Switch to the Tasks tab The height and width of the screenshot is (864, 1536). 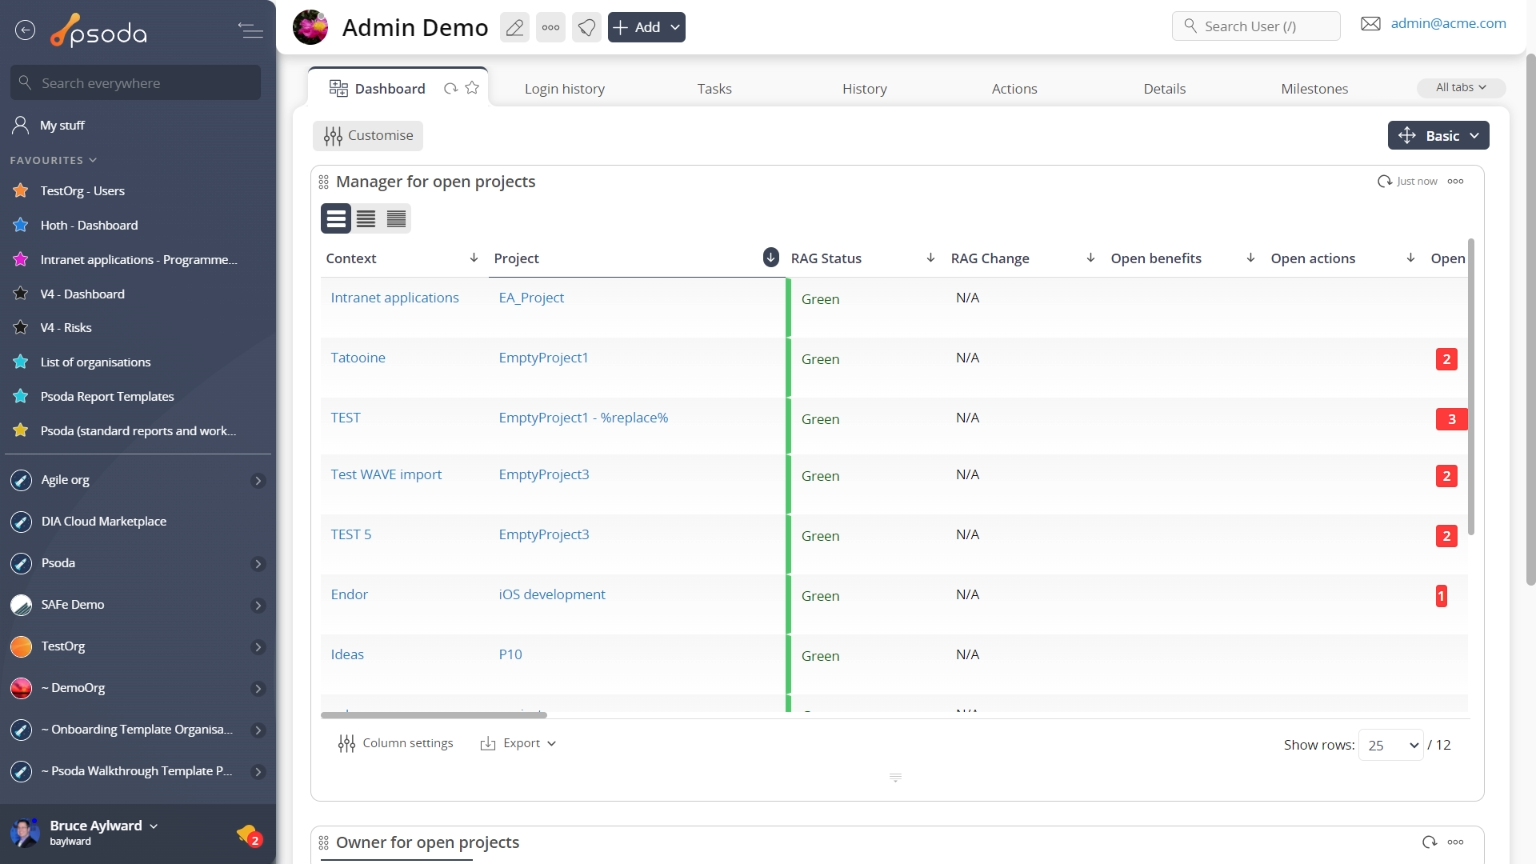coord(715,89)
